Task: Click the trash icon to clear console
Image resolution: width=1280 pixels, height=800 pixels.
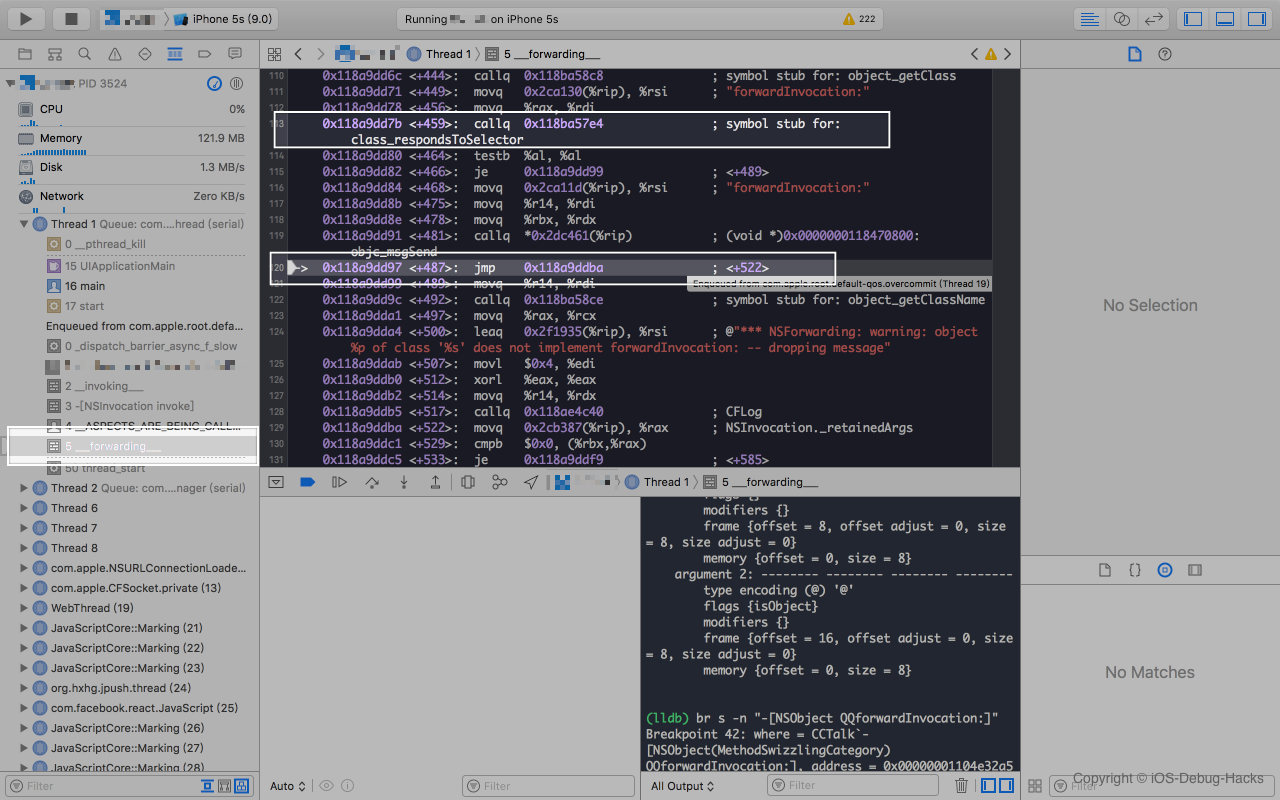Action: pos(961,786)
